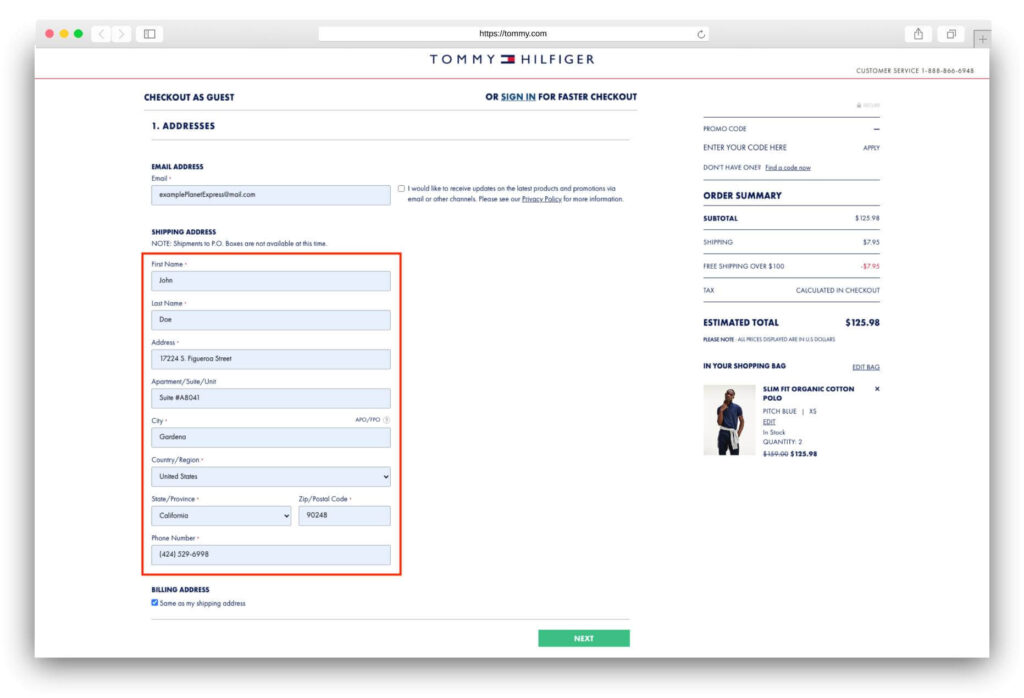Open the Safari share icon

(918, 34)
